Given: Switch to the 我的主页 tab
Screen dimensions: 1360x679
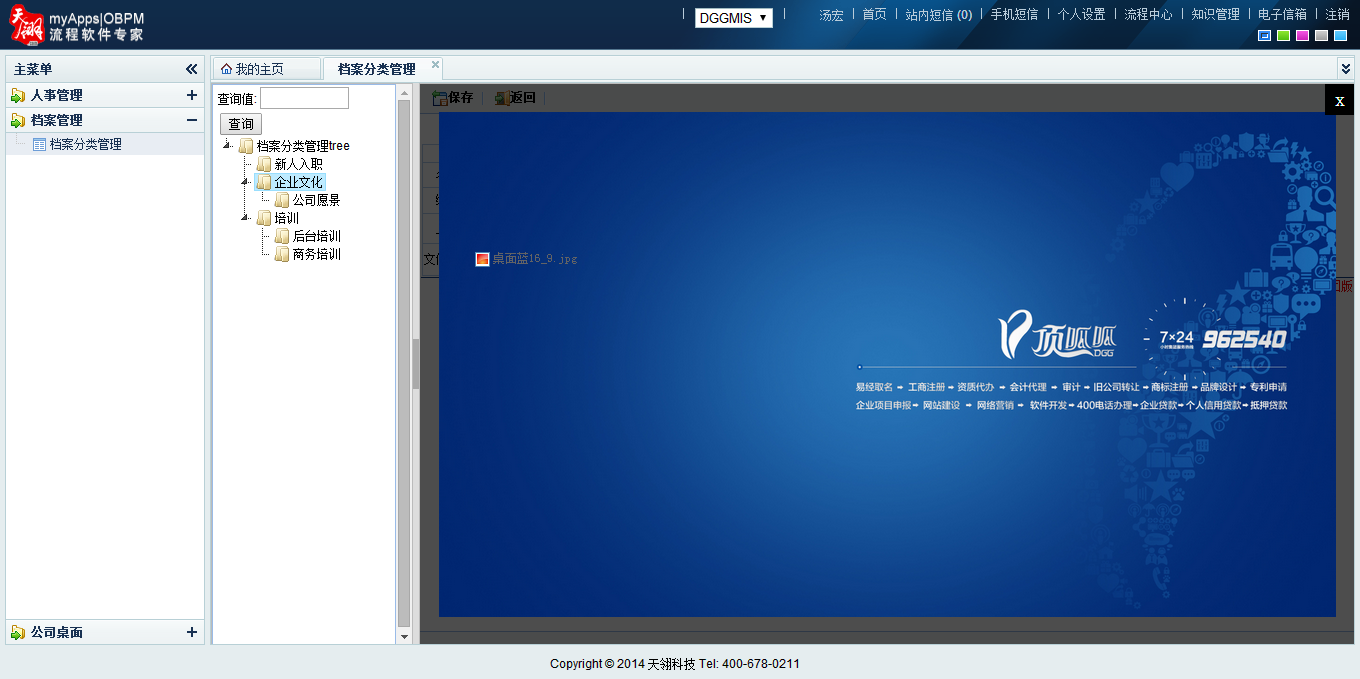Looking at the screenshot, I should tap(266, 69).
